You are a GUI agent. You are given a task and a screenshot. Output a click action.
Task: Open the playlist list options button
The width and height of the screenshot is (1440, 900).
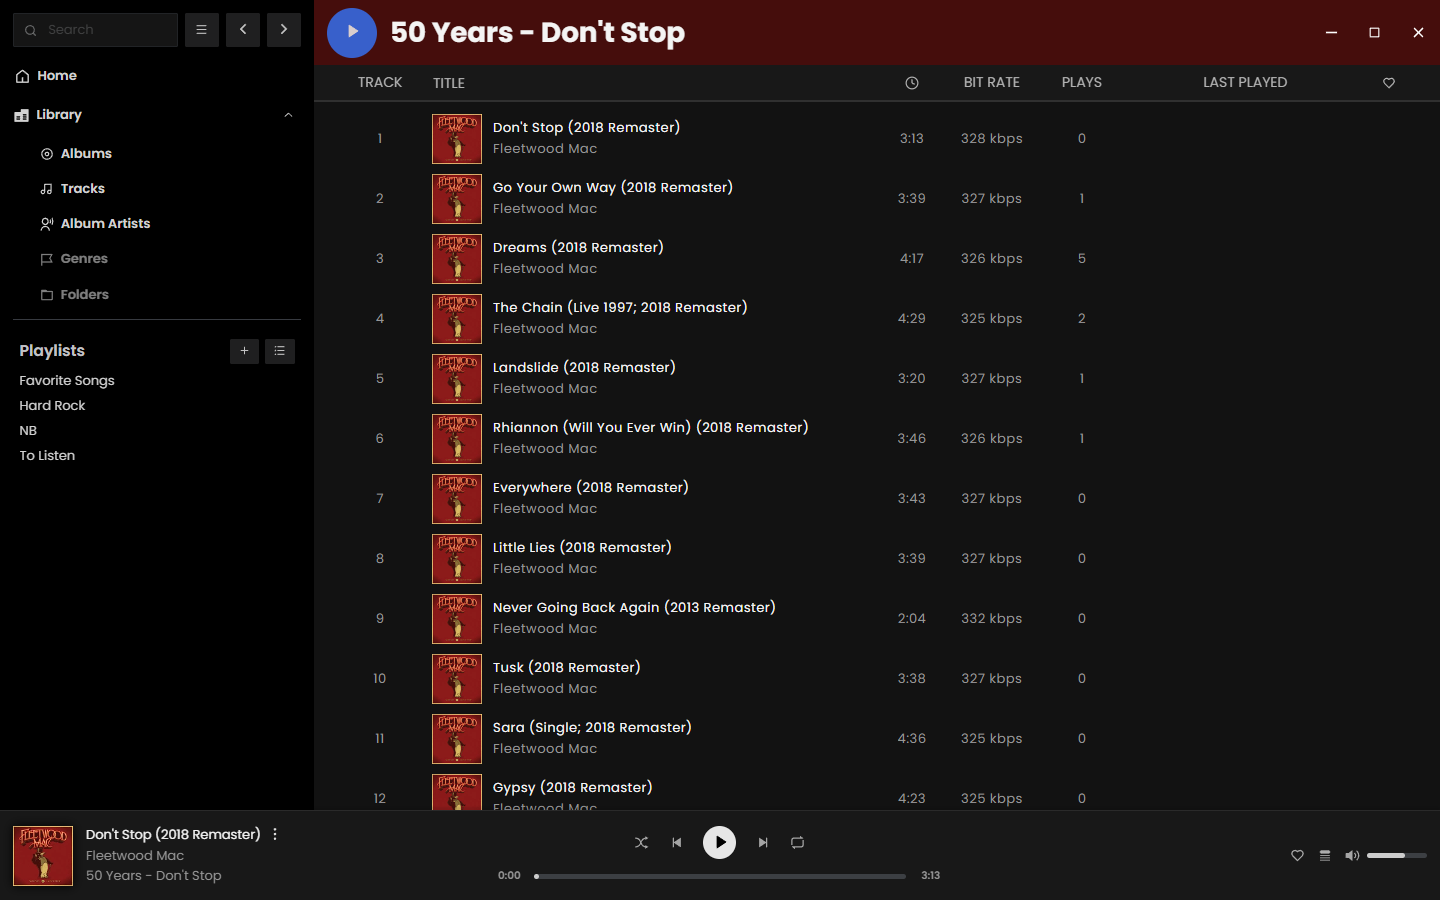point(280,351)
